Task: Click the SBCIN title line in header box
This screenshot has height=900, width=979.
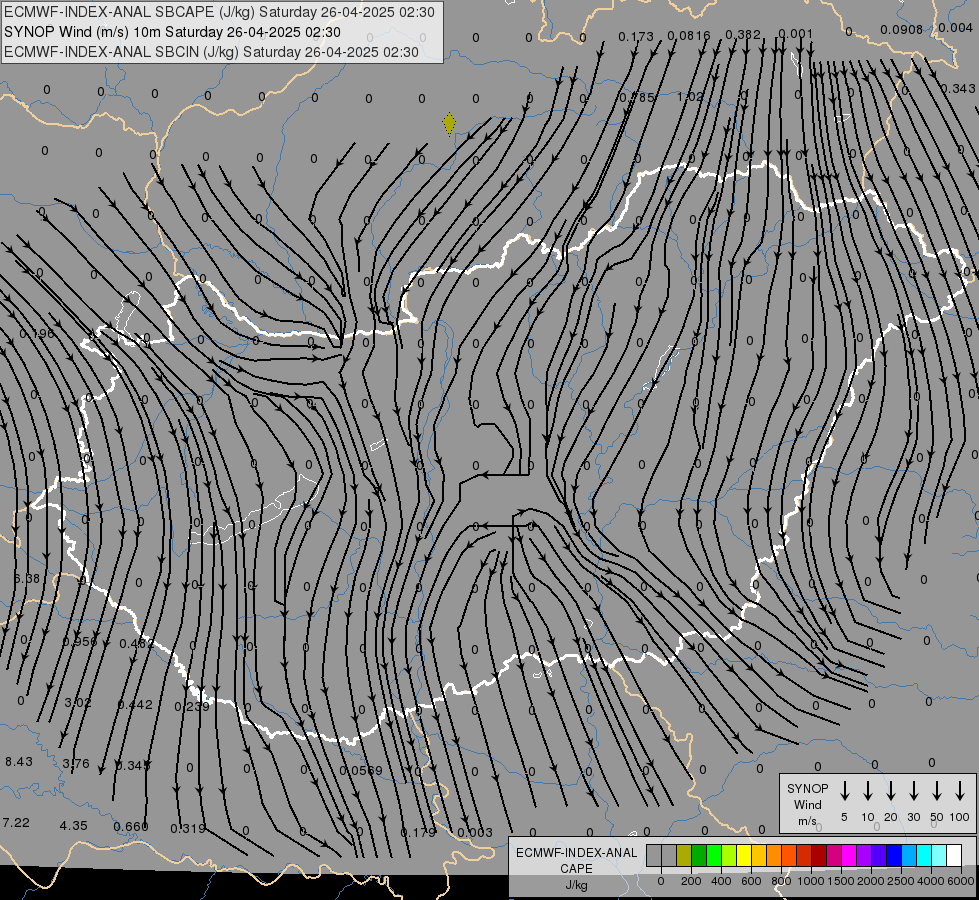Action: [211, 52]
